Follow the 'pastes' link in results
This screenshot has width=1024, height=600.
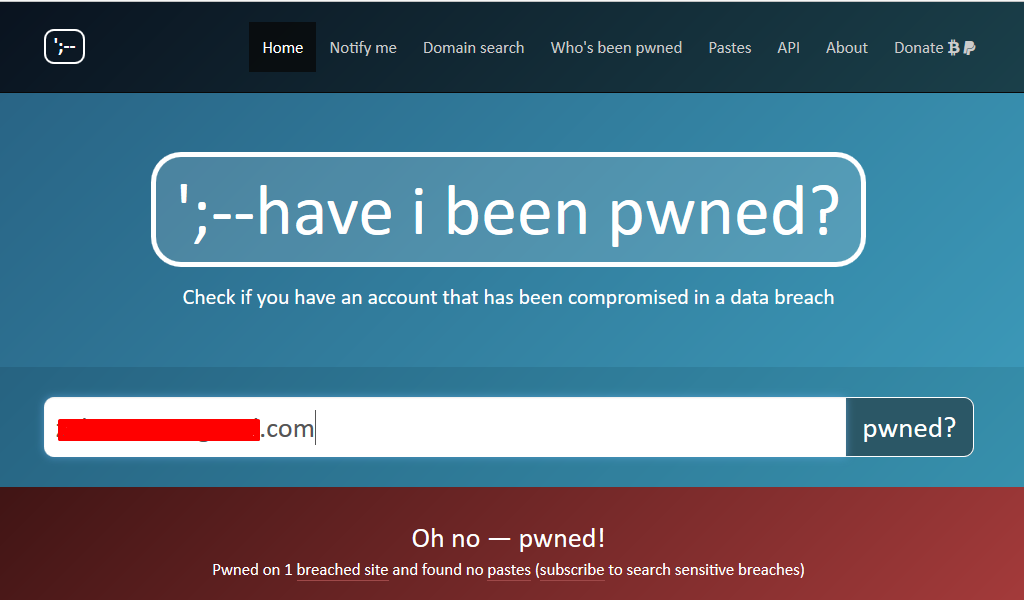pos(509,570)
